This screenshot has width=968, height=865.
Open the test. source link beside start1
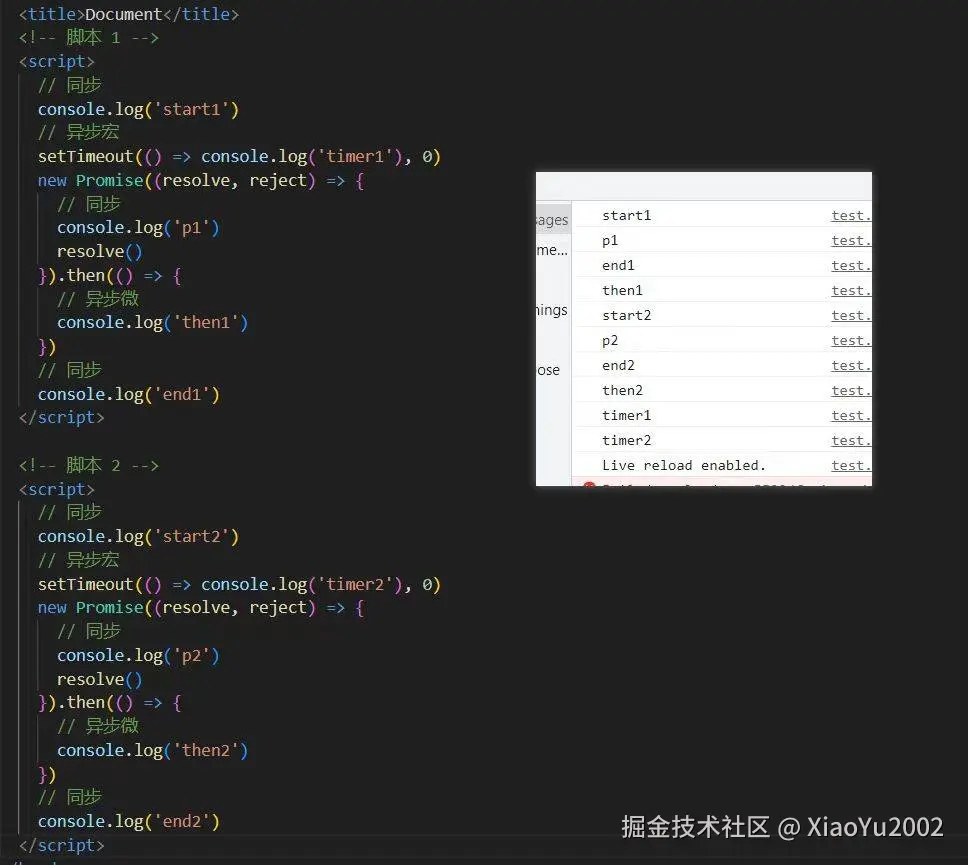point(849,215)
